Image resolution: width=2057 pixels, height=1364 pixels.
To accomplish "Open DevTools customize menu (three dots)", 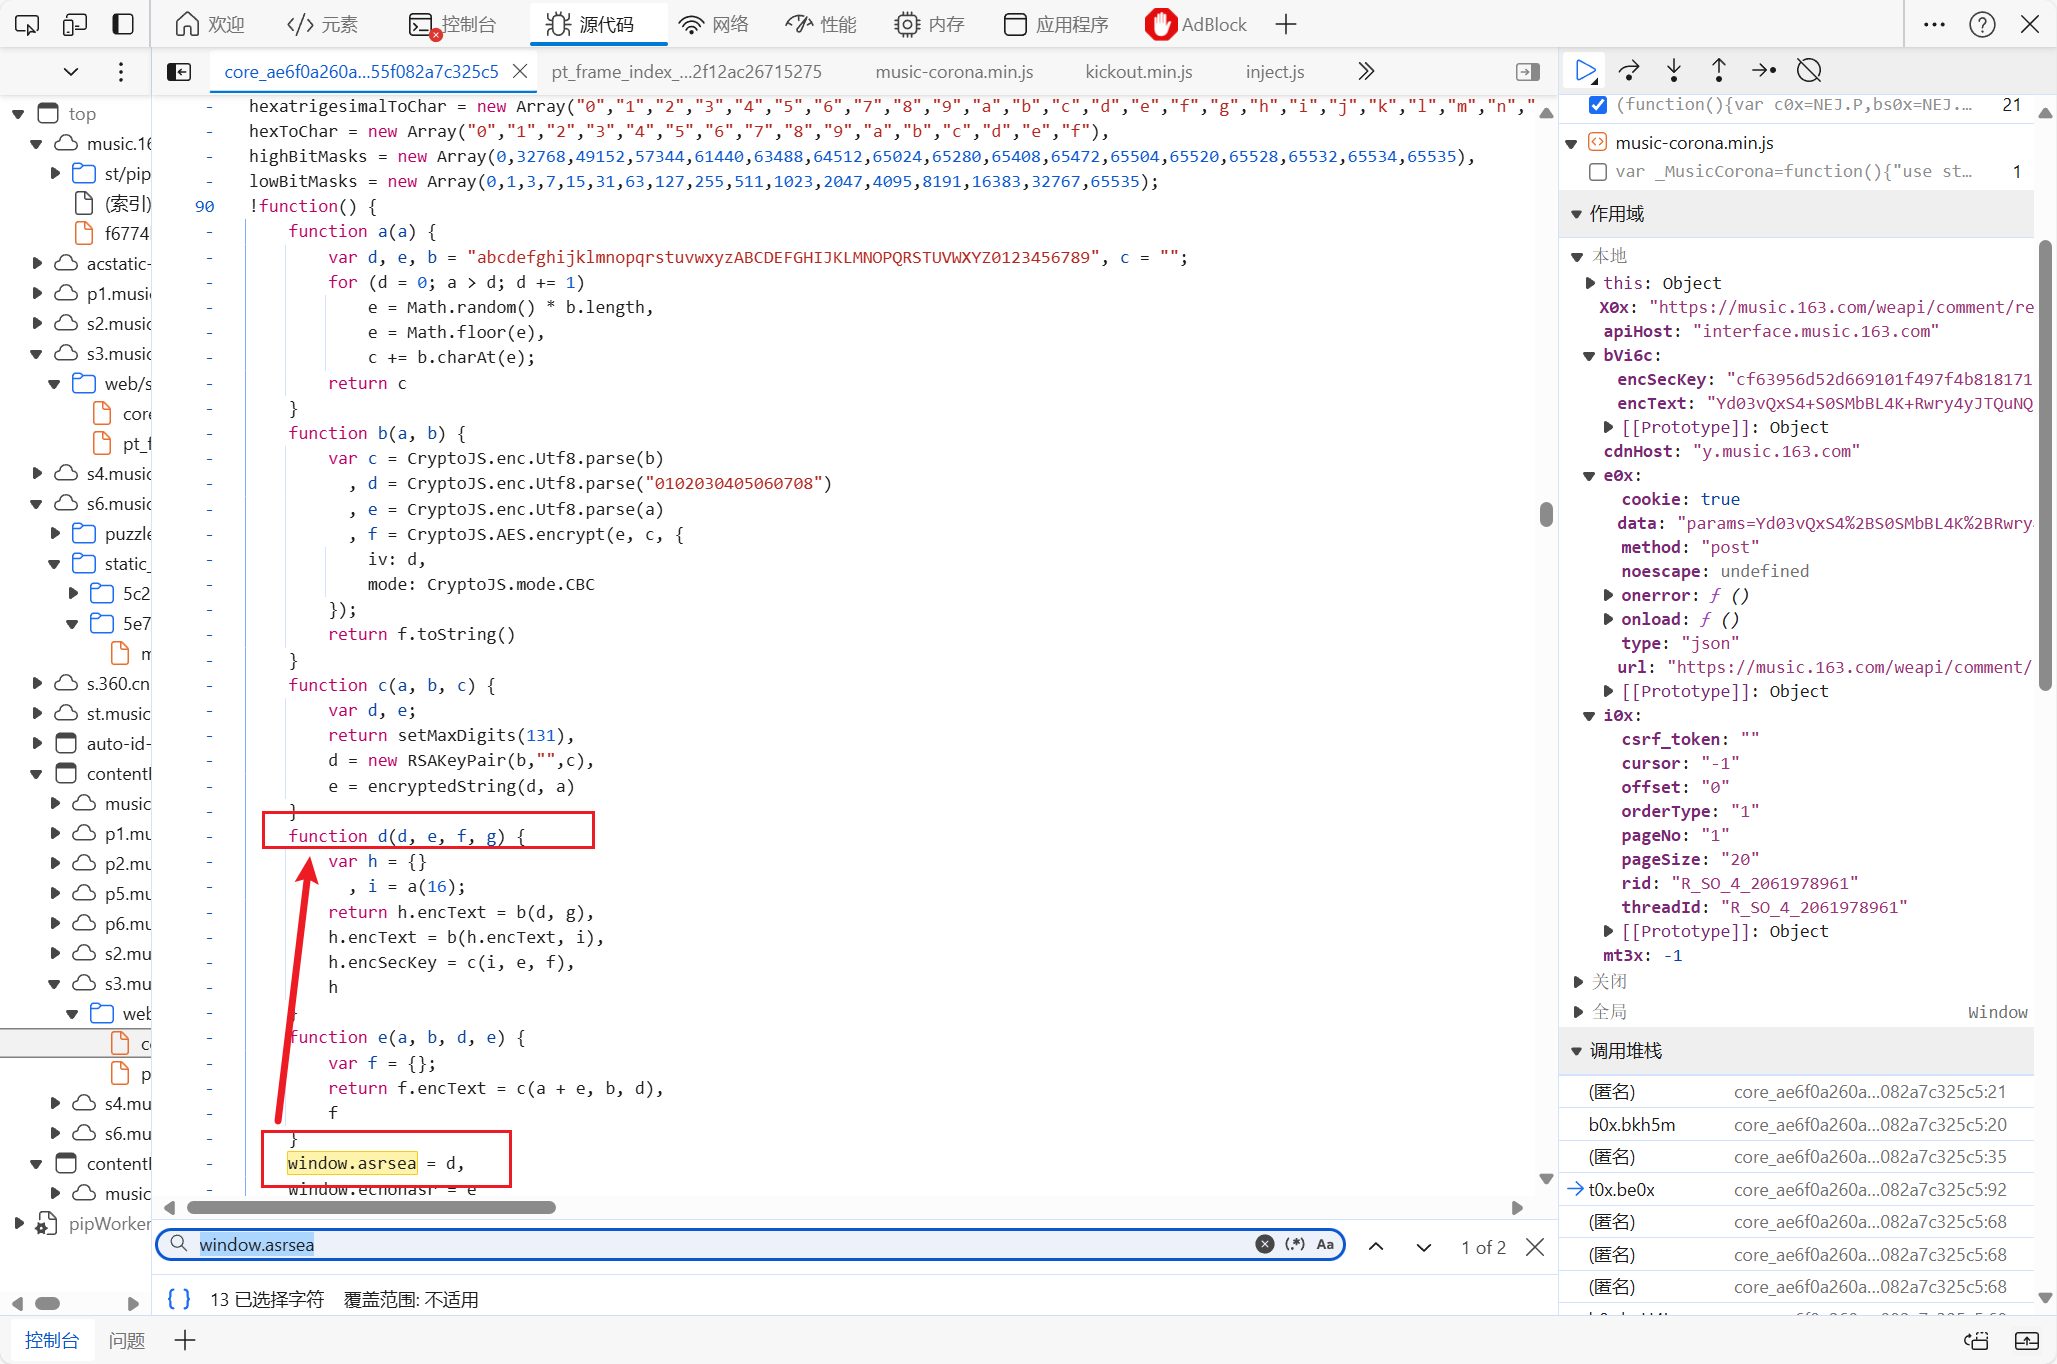I will (1934, 24).
